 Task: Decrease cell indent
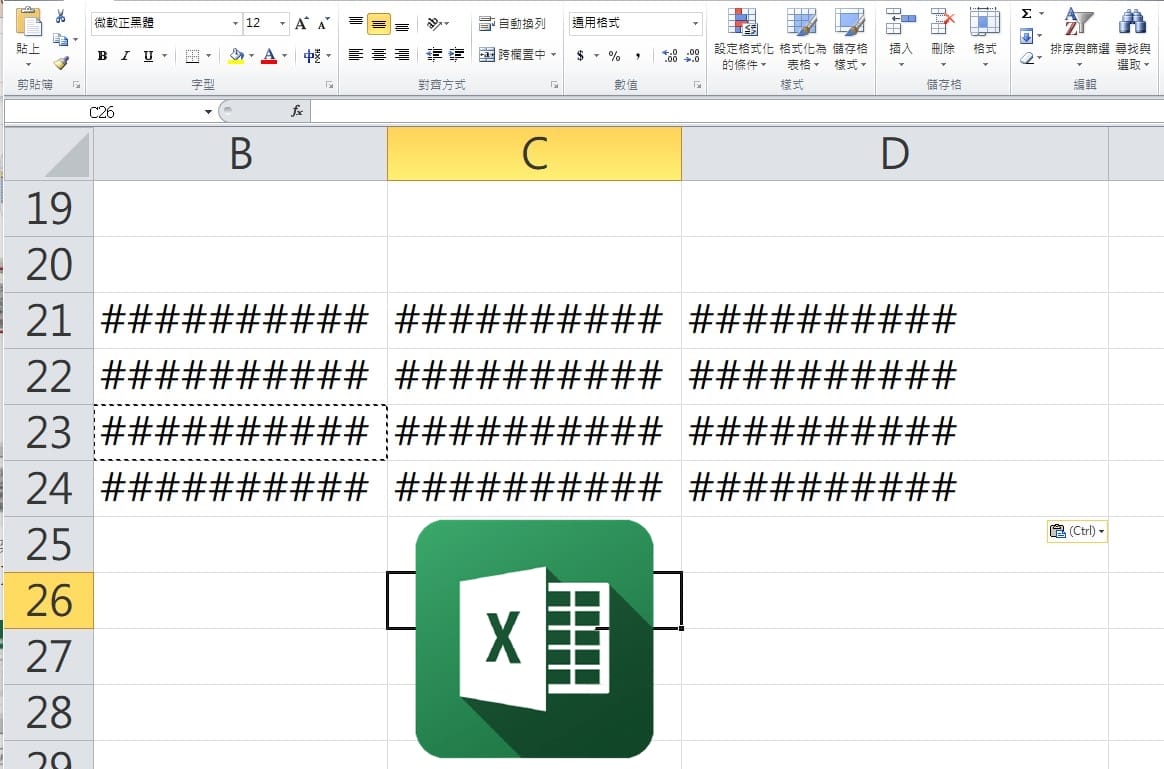(x=434, y=54)
